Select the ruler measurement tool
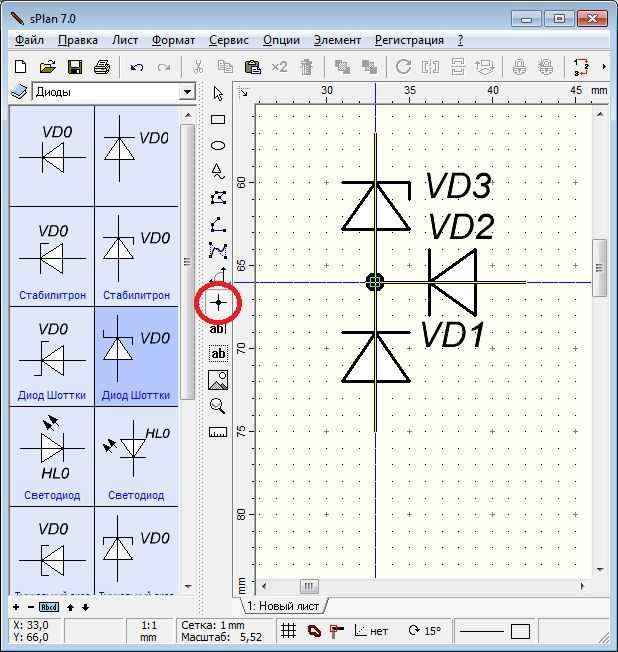The width and height of the screenshot is (618, 652). 218,432
